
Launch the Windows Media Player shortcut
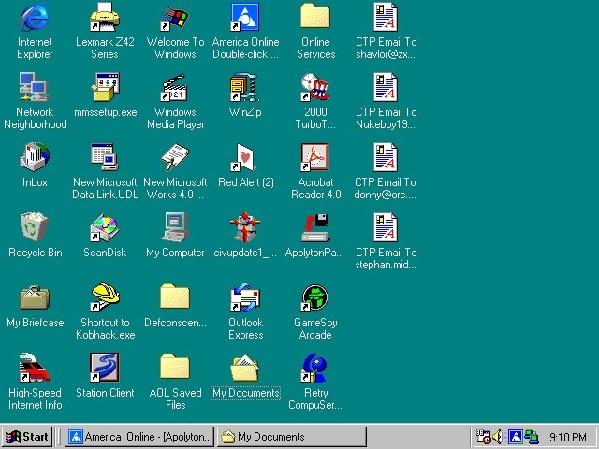pyautogui.click(x=175, y=88)
